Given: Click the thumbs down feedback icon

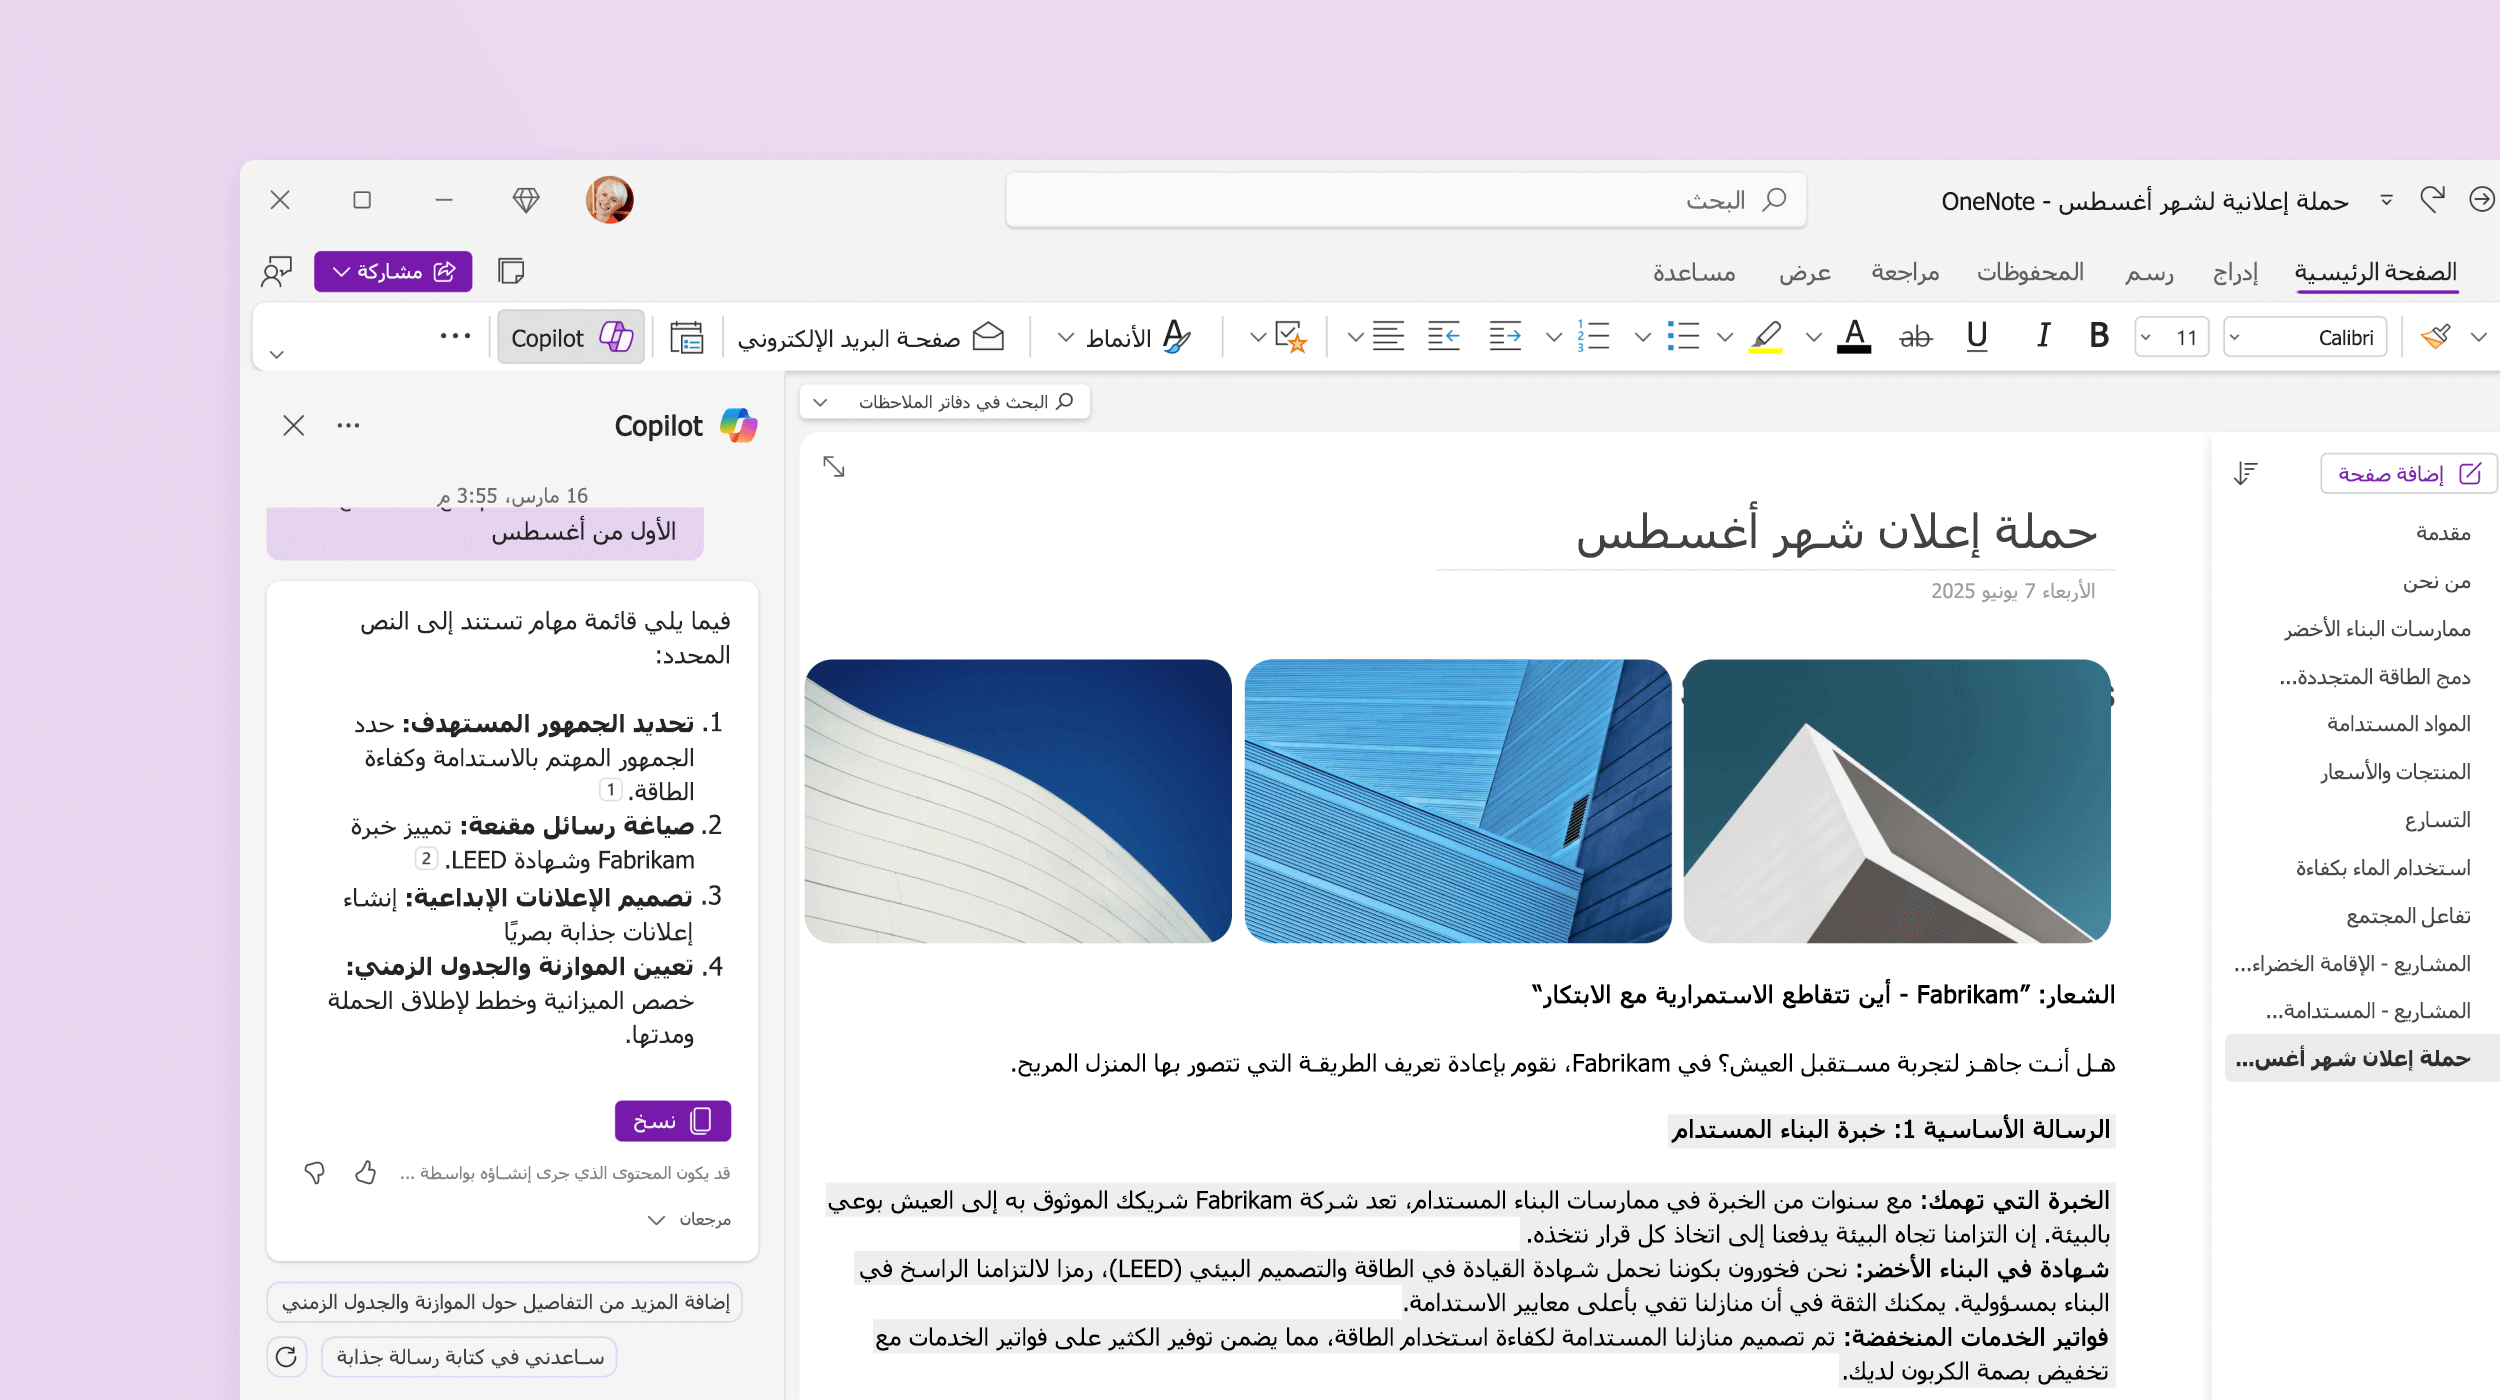Looking at the screenshot, I should click(x=314, y=1172).
